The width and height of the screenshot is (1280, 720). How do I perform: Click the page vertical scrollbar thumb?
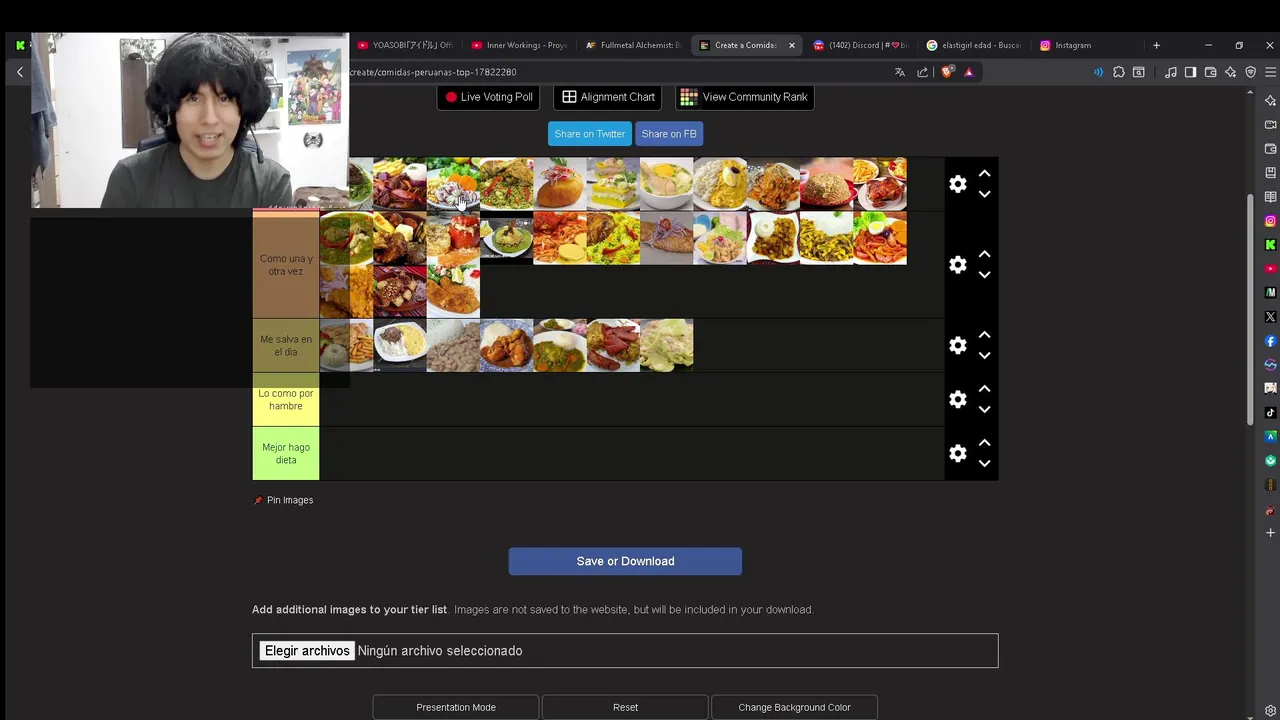coord(1249,308)
